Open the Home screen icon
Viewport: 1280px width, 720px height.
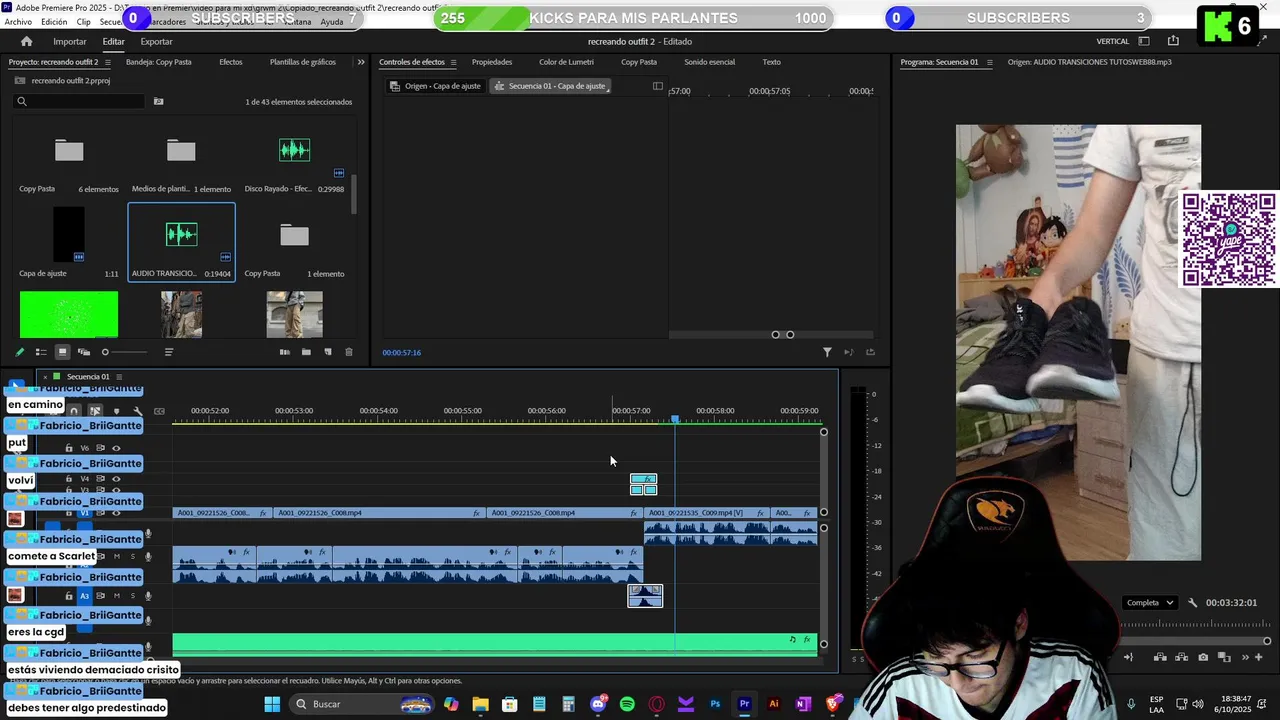[26, 41]
